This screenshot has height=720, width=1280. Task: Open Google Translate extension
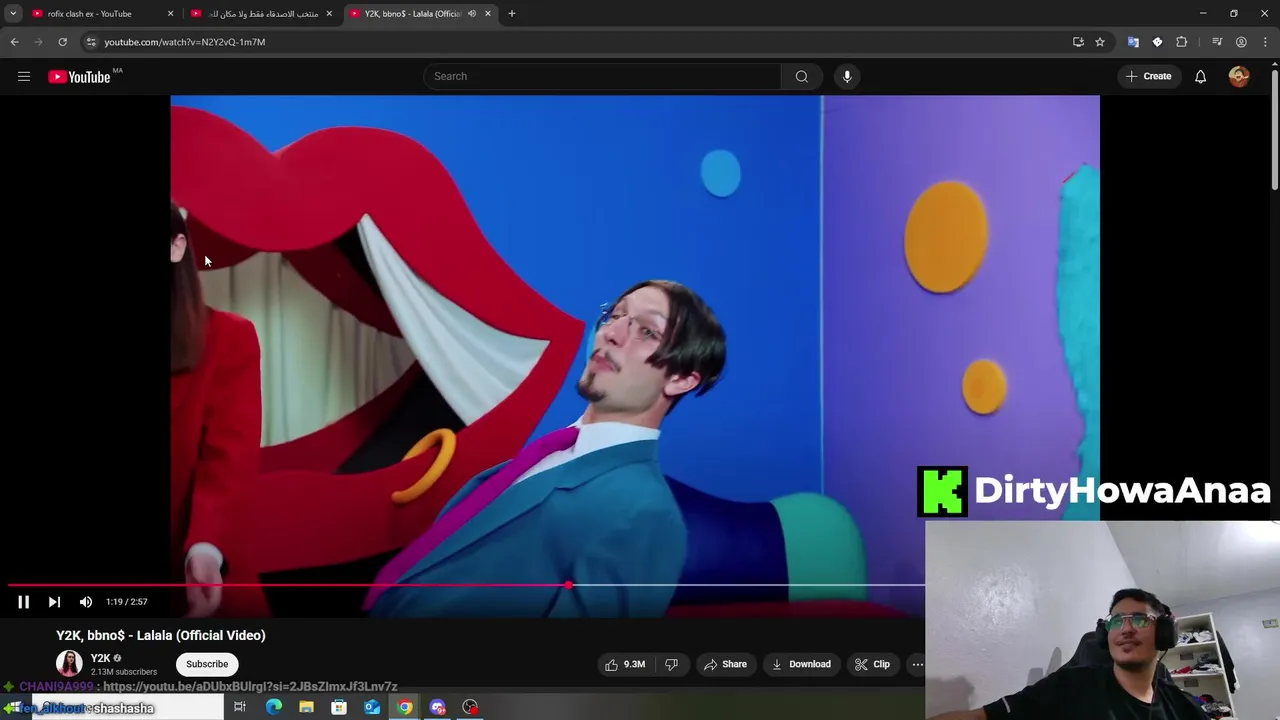tap(1133, 42)
